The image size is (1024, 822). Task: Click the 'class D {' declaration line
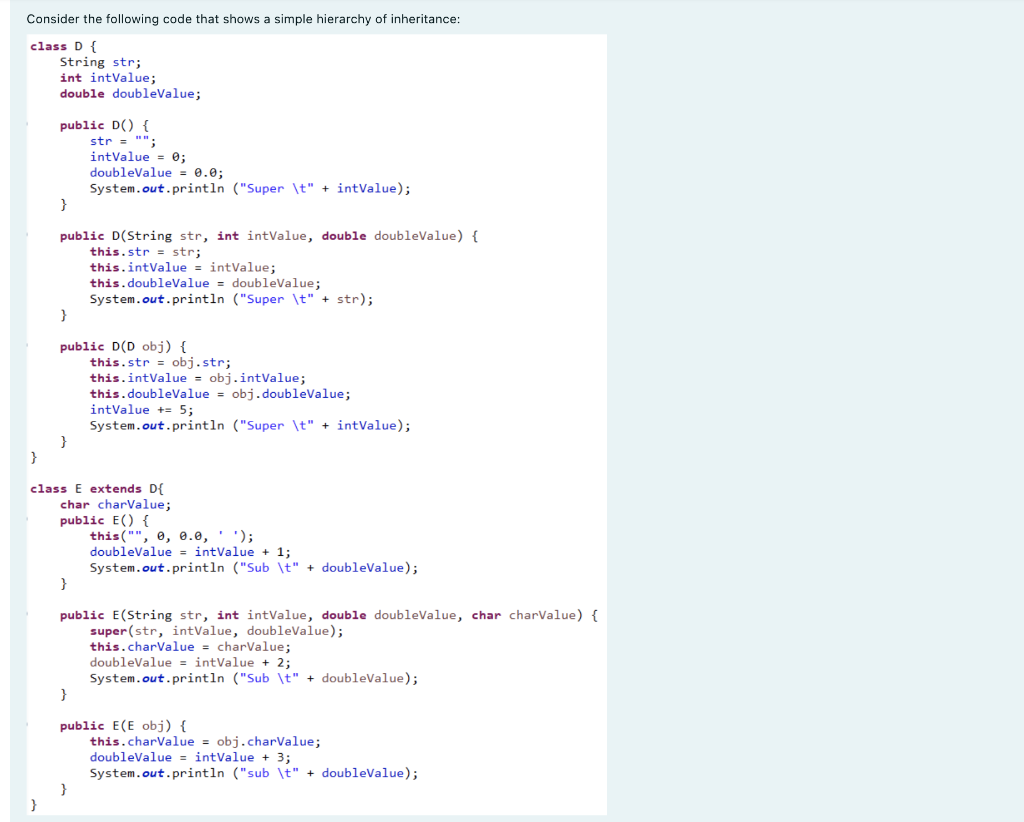pyautogui.click(x=63, y=46)
